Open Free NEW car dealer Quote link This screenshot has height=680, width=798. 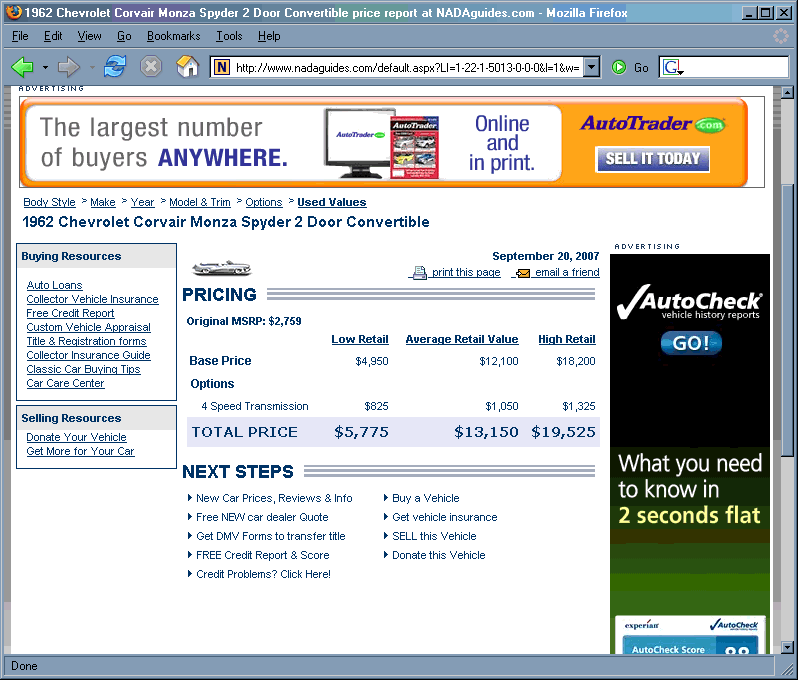click(262, 517)
